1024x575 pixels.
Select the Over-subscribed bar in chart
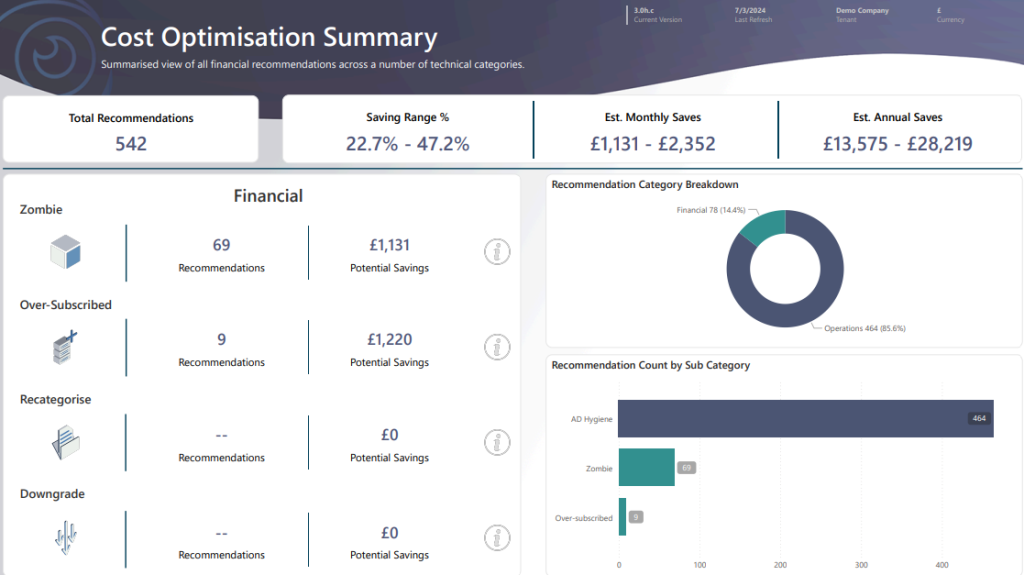[622, 517]
